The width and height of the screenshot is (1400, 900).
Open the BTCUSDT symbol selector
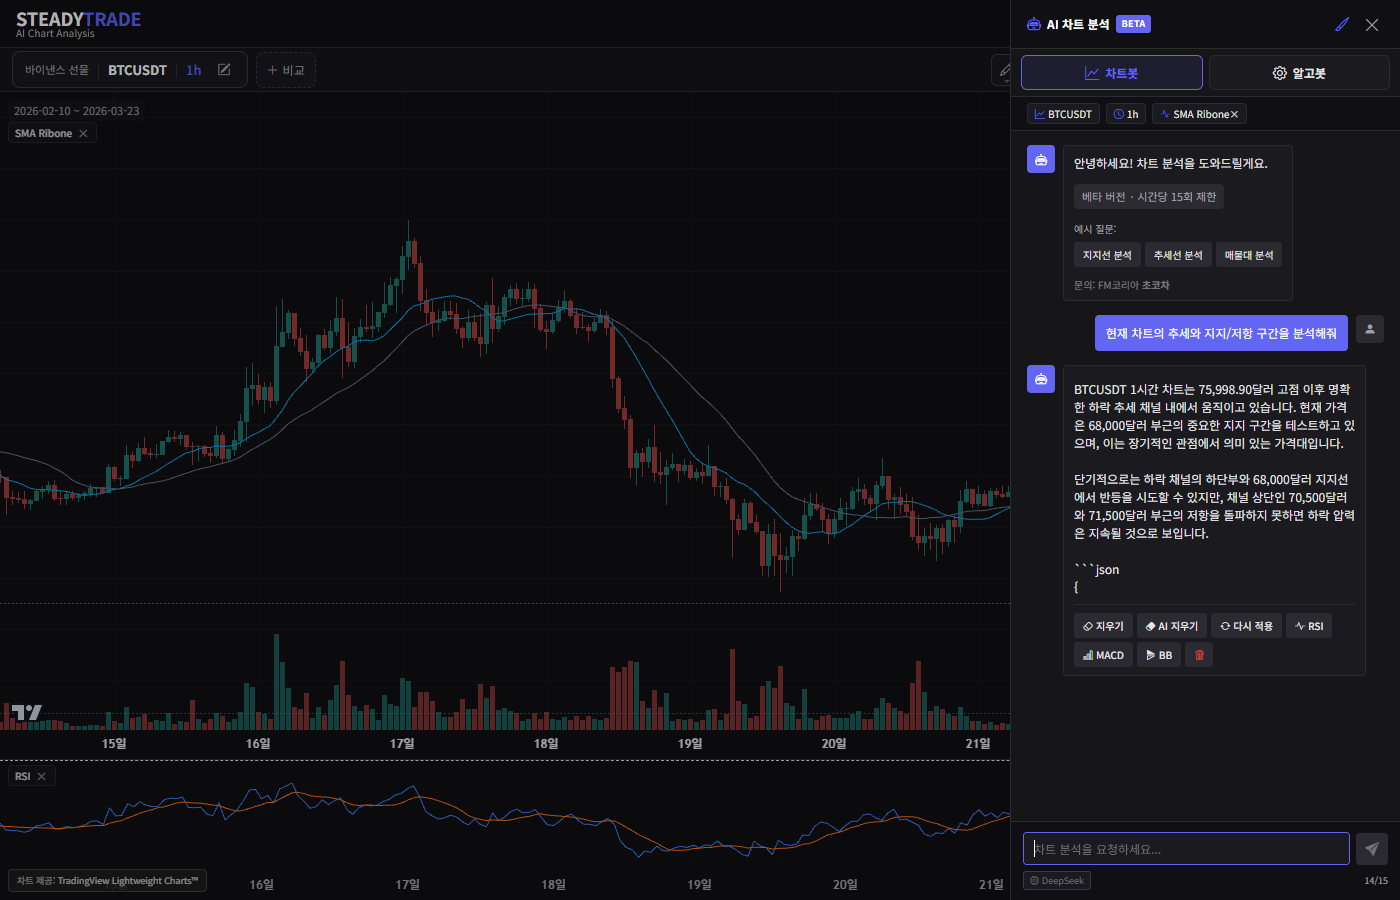(137, 70)
